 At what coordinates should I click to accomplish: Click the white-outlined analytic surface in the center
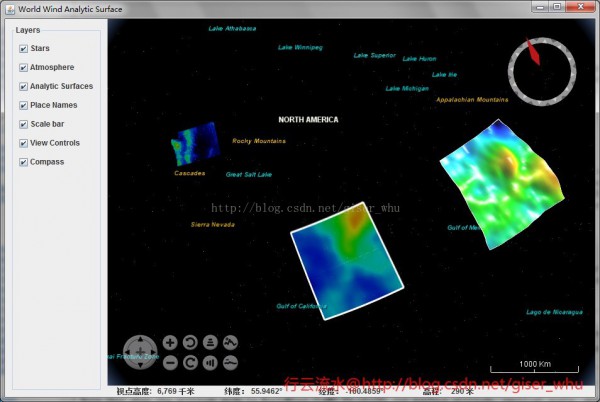tap(347, 260)
